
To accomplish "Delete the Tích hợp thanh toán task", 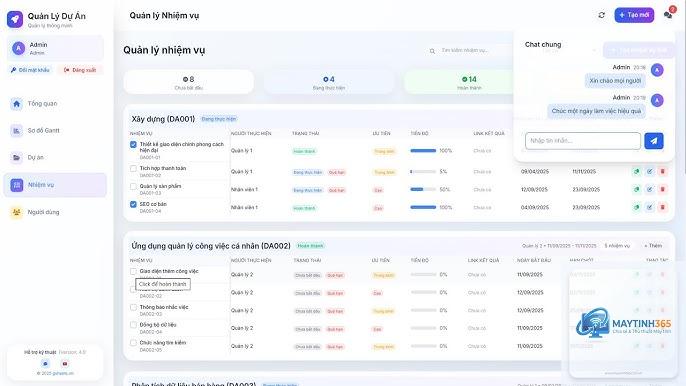I will click(663, 172).
